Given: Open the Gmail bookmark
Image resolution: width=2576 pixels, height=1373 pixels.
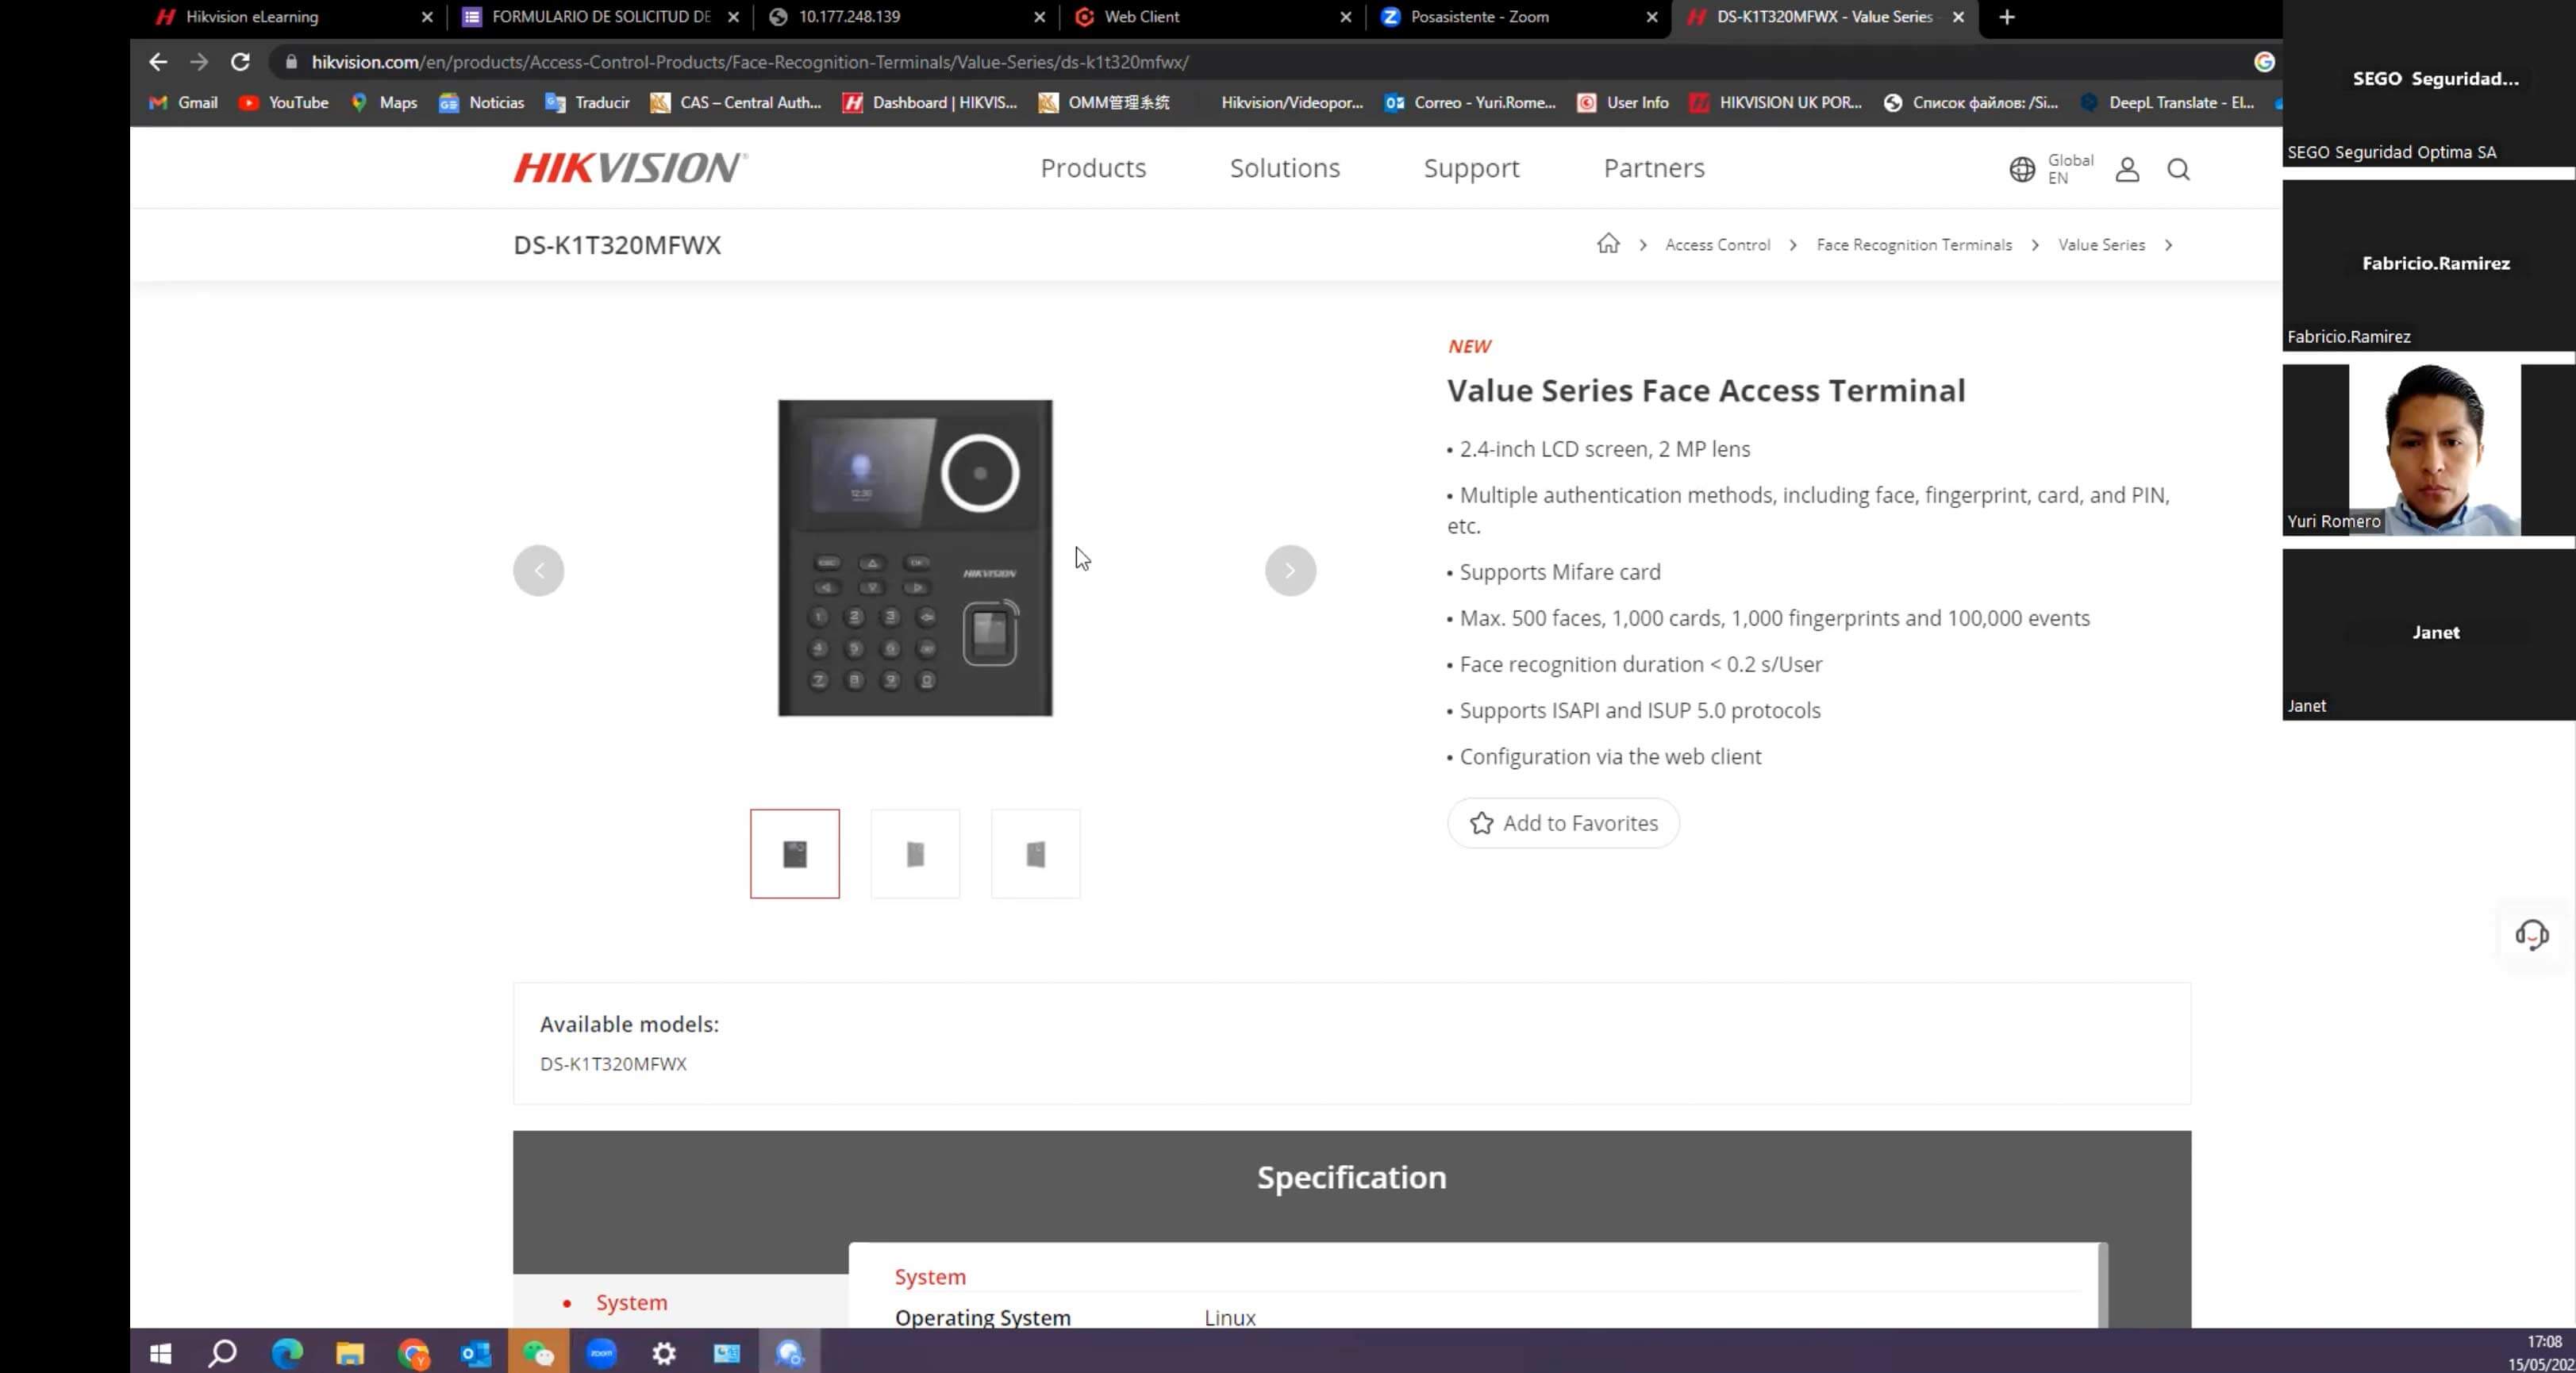Looking at the screenshot, I should tap(183, 103).
